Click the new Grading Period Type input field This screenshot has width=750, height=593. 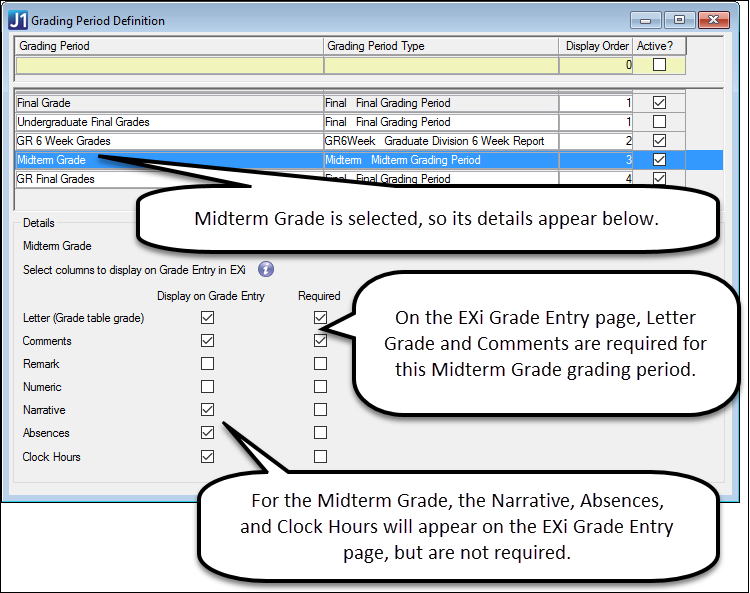[x=441, y=65]
